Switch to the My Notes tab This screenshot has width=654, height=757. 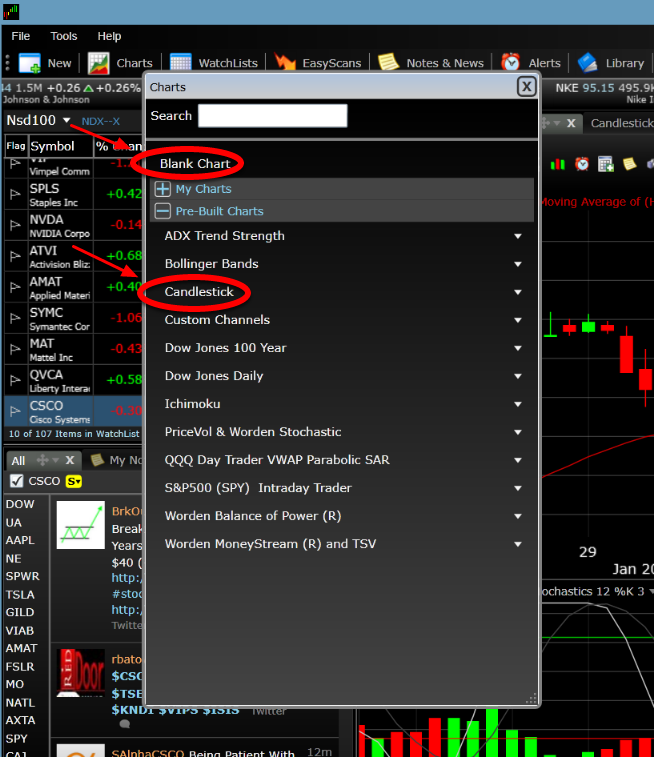tap(117, 460)
